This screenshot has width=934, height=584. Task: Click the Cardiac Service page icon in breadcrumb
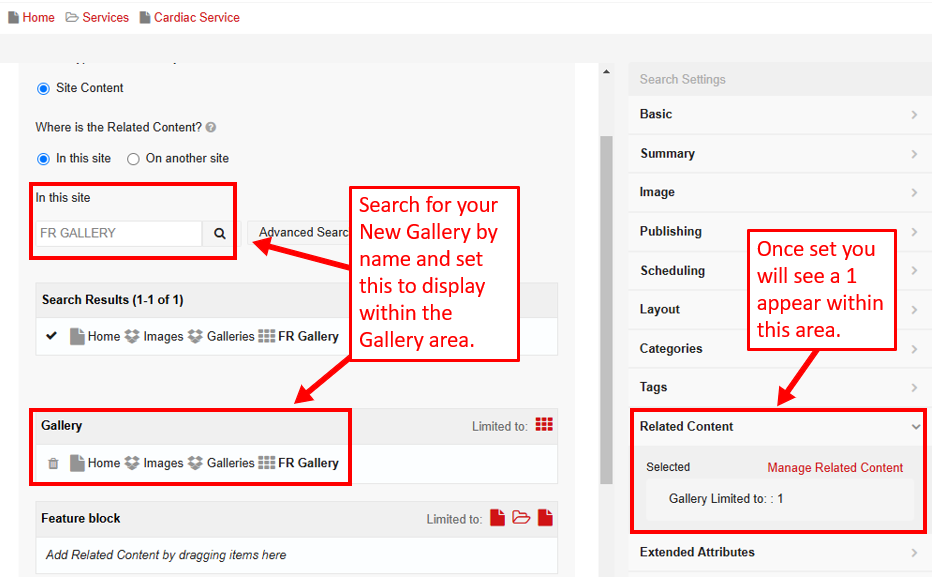(x=145, y=17)
